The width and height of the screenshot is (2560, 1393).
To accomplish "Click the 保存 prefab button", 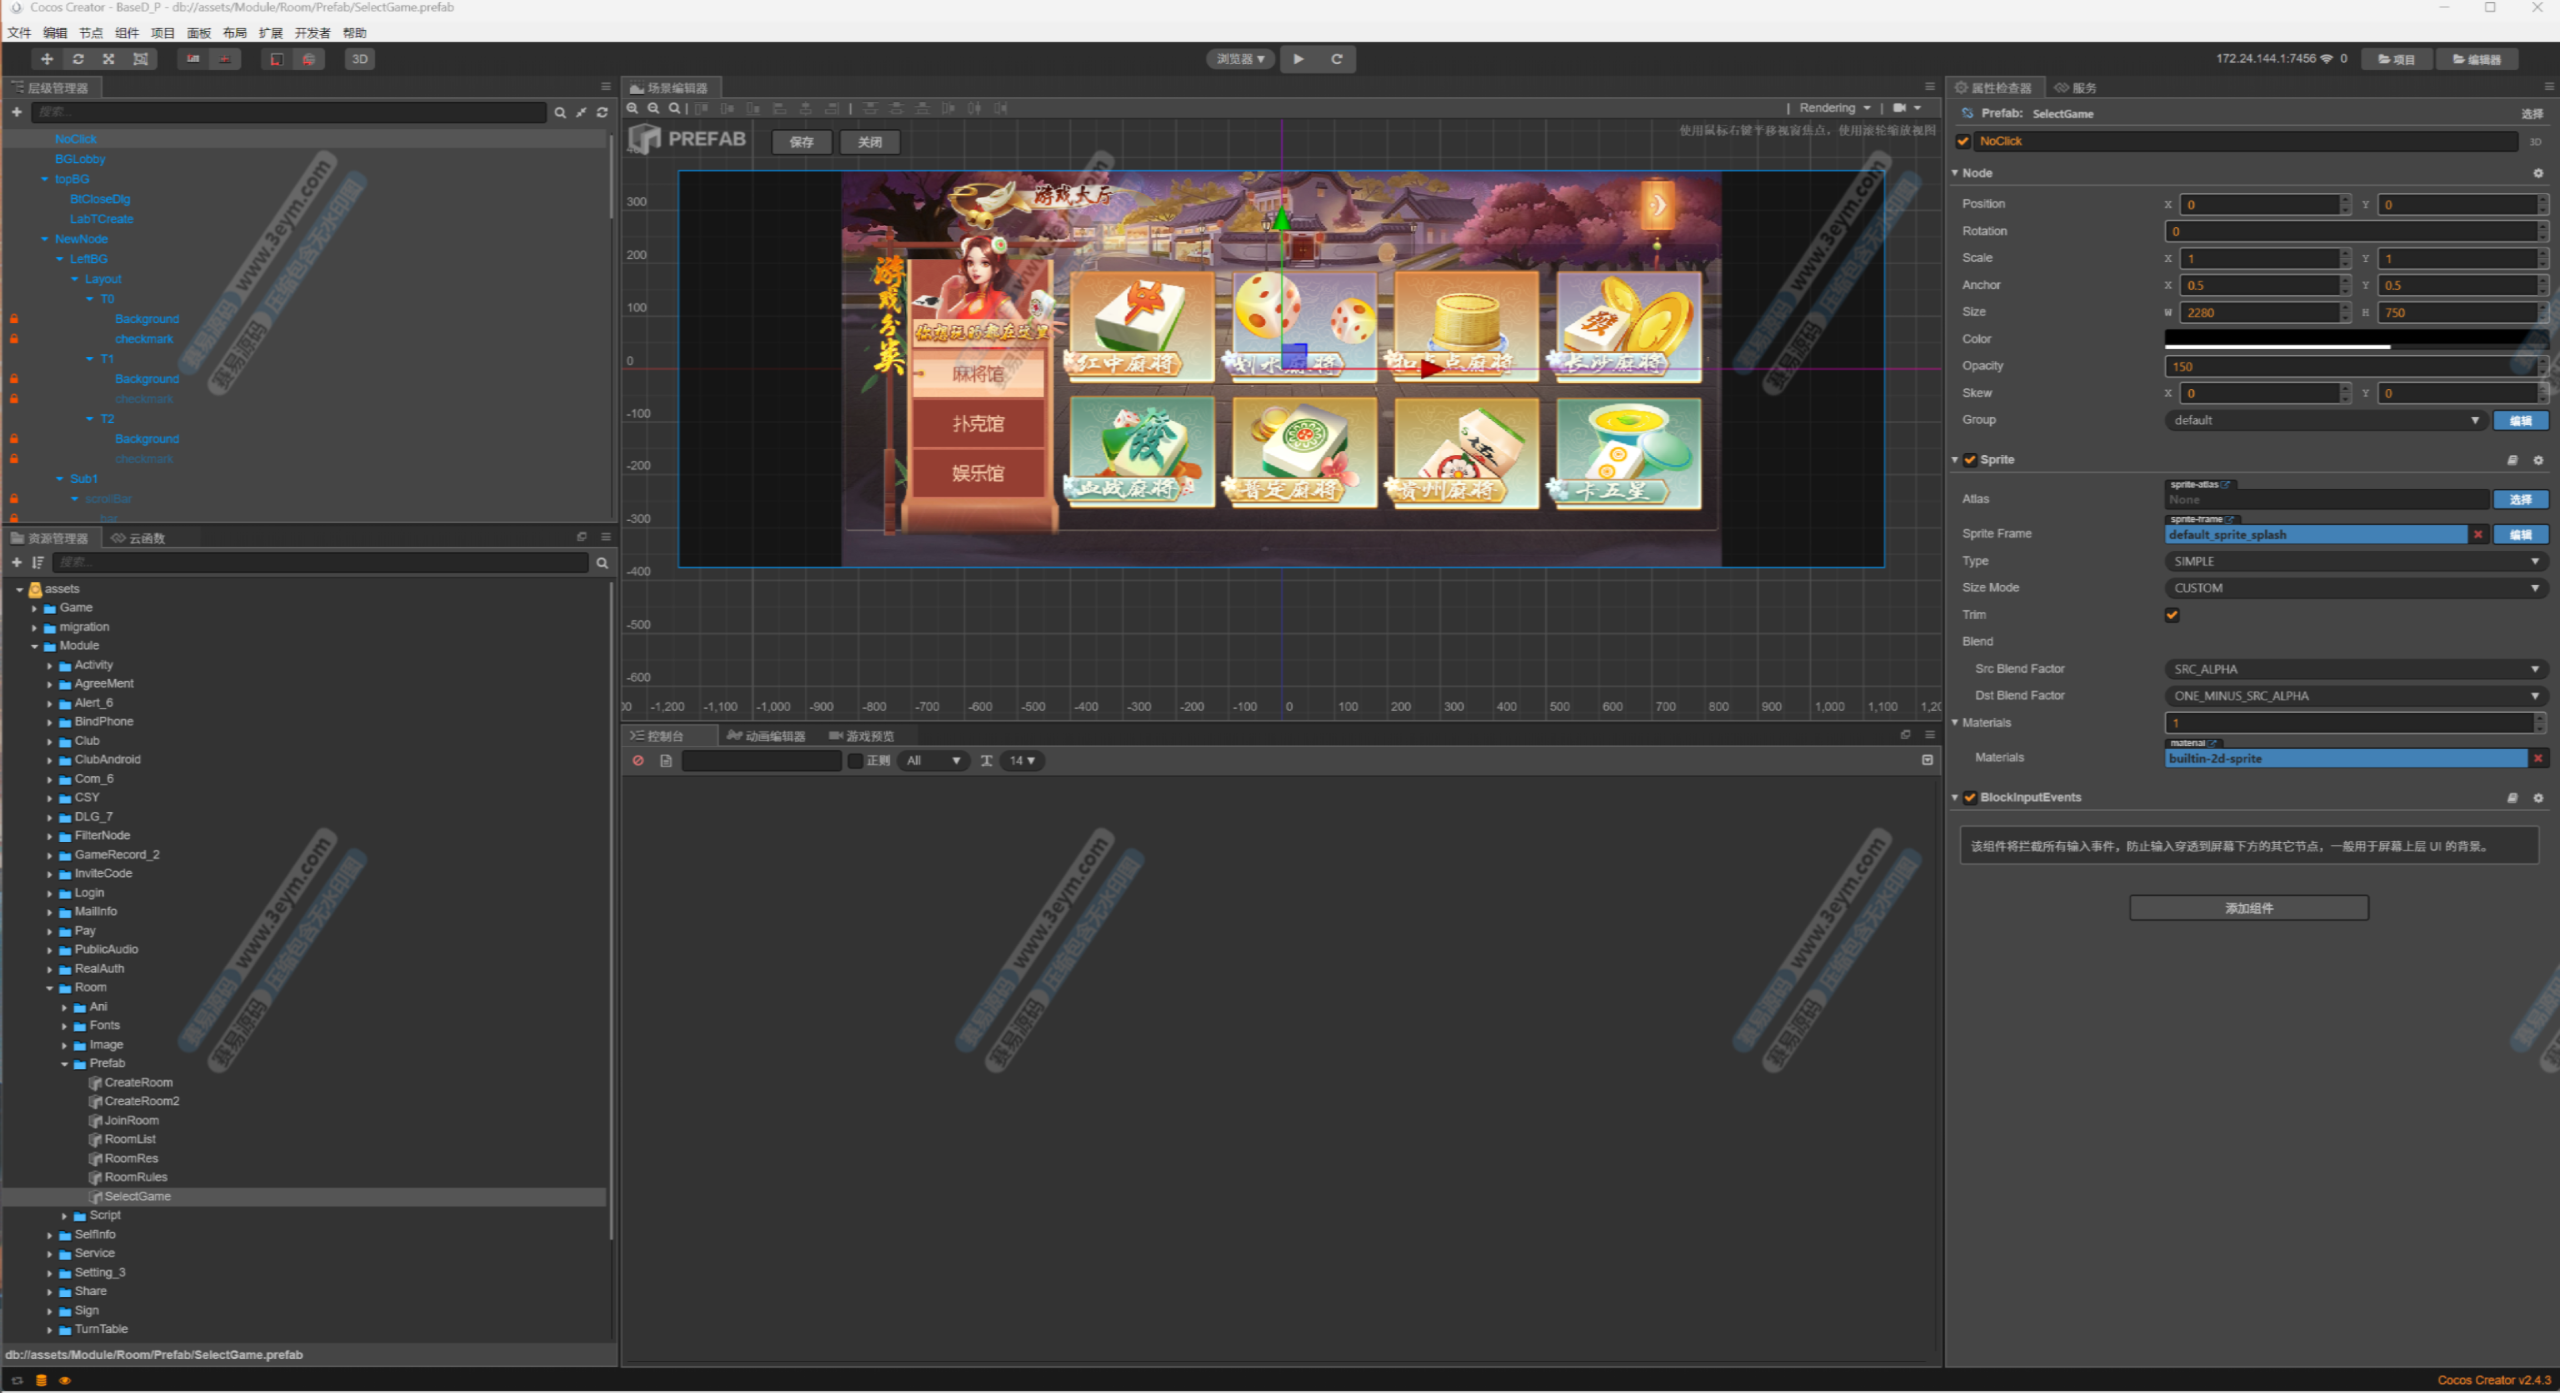I will [801, 142].
